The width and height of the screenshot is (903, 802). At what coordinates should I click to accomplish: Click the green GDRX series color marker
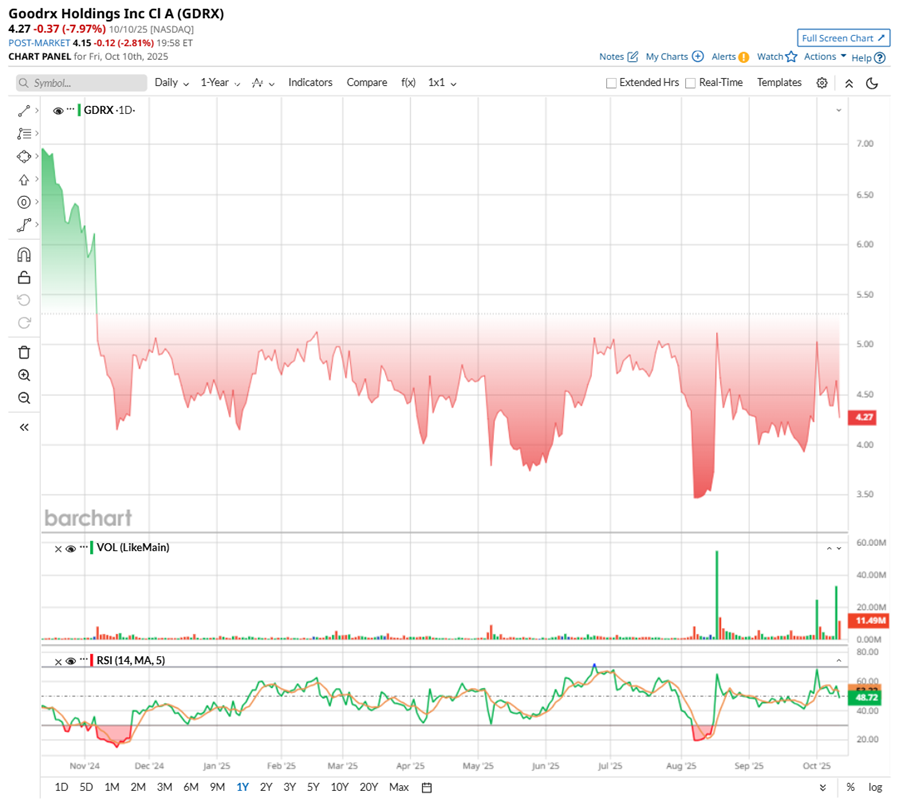pyautogui.click(x=79, y=110)
